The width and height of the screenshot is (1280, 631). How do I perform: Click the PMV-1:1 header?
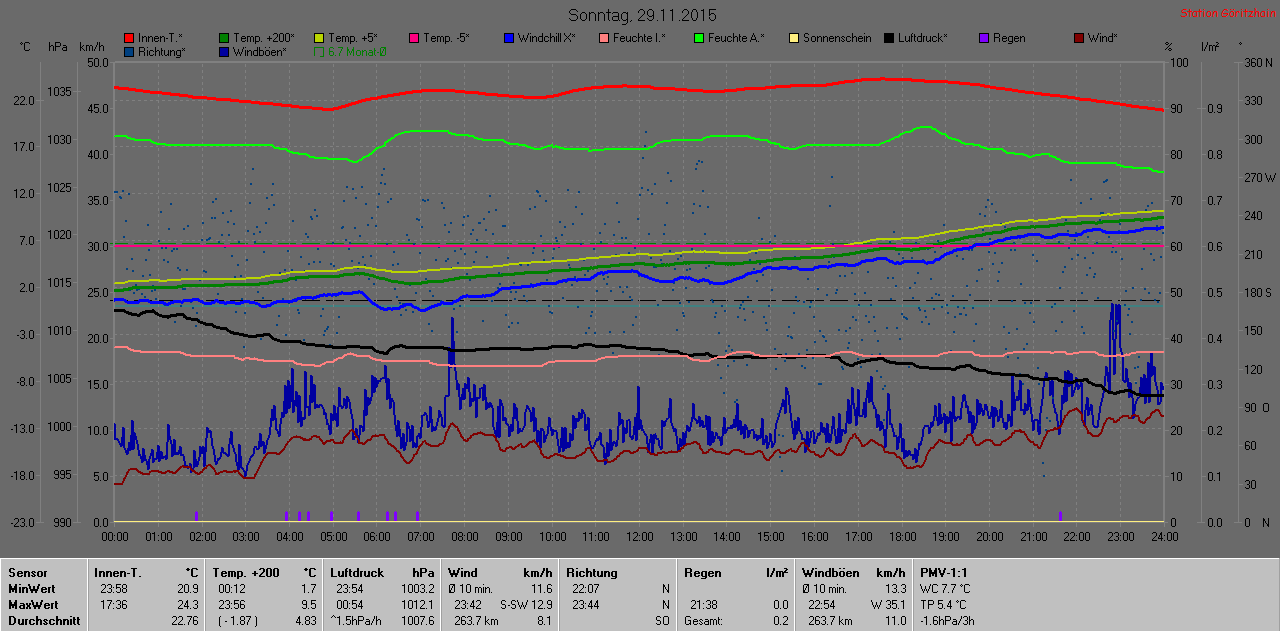click(x=943, y=573)
